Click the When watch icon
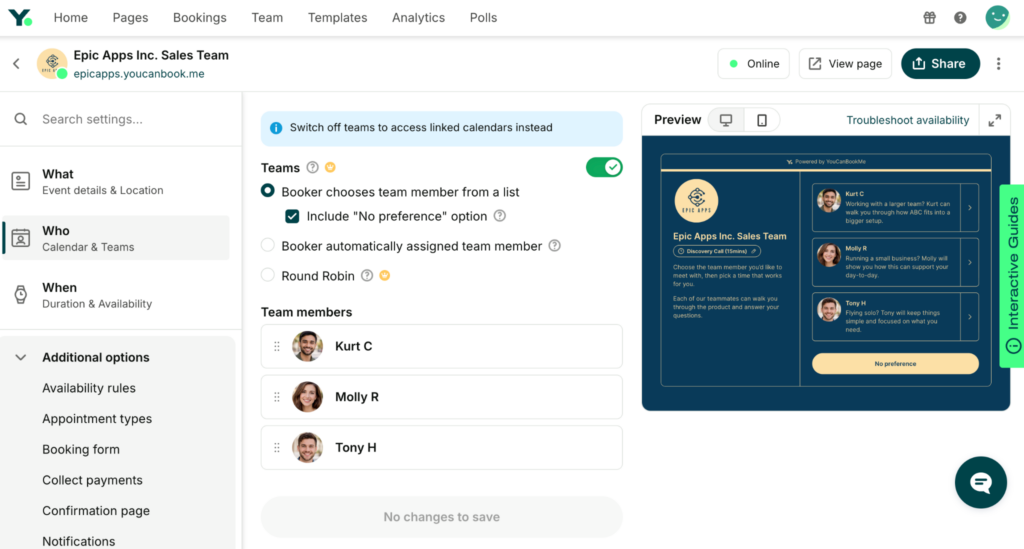This screenshot has width=1024, height=549. click(x=21, y=294)
